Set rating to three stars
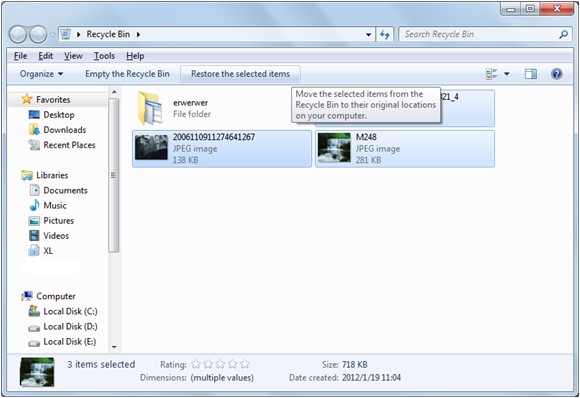The width and height of the screenshot is (580, 398). [x=220, y=365]
